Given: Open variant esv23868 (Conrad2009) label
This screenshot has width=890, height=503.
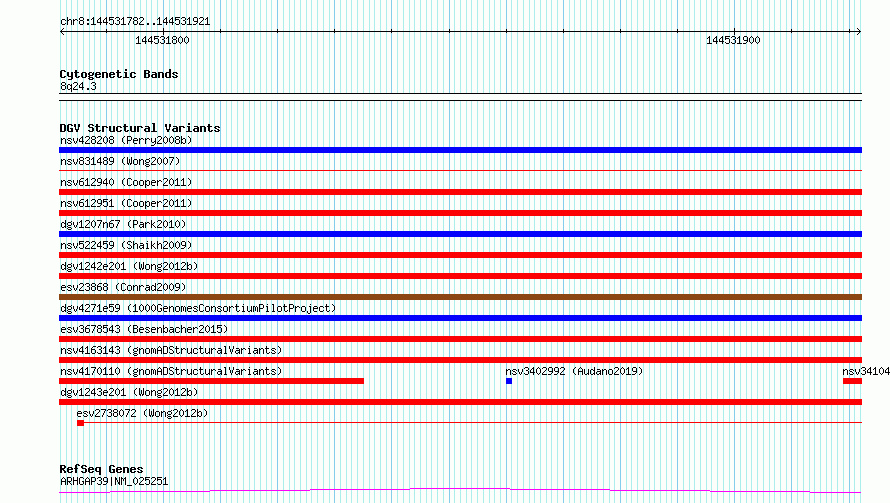Looking at the screenshot, I should (x=123, y=287).
